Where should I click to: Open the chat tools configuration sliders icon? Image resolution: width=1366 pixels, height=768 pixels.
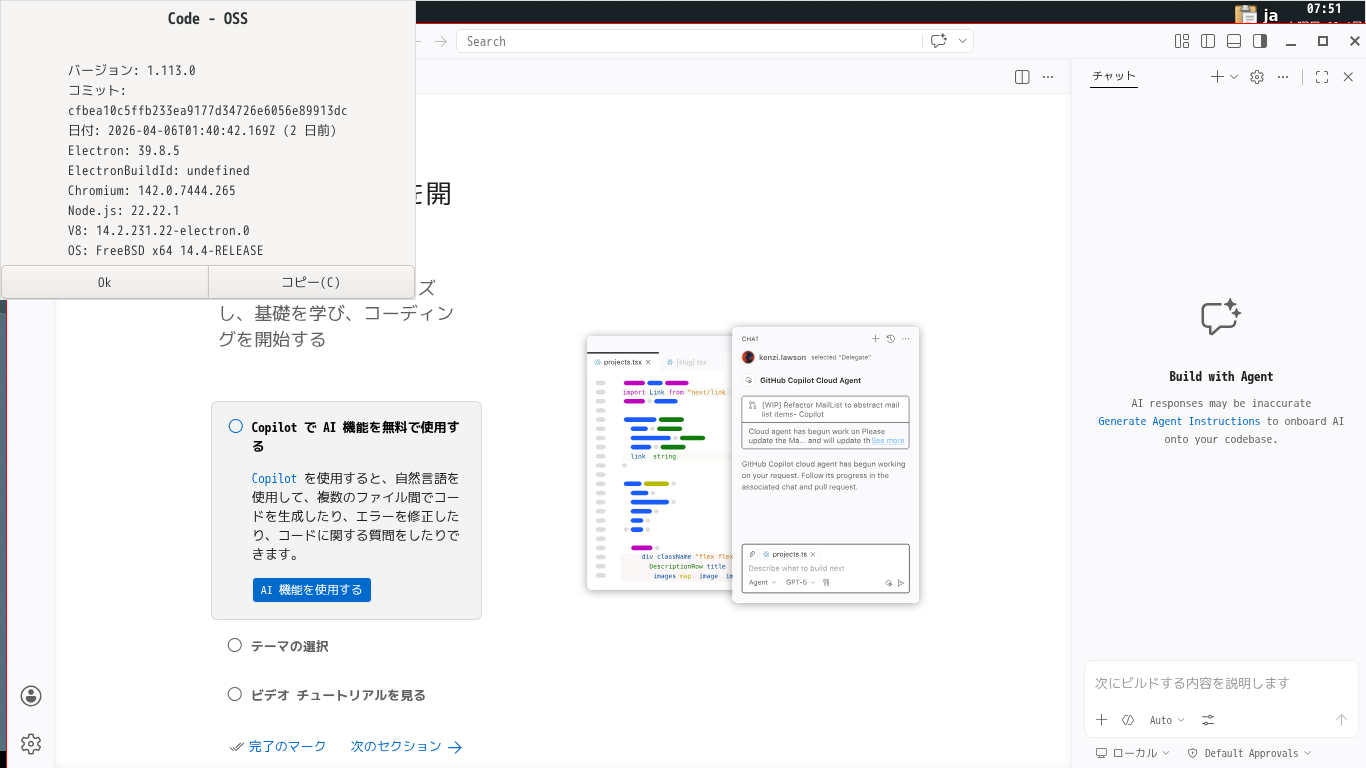pyautogui.click(x=1208, y=720)
